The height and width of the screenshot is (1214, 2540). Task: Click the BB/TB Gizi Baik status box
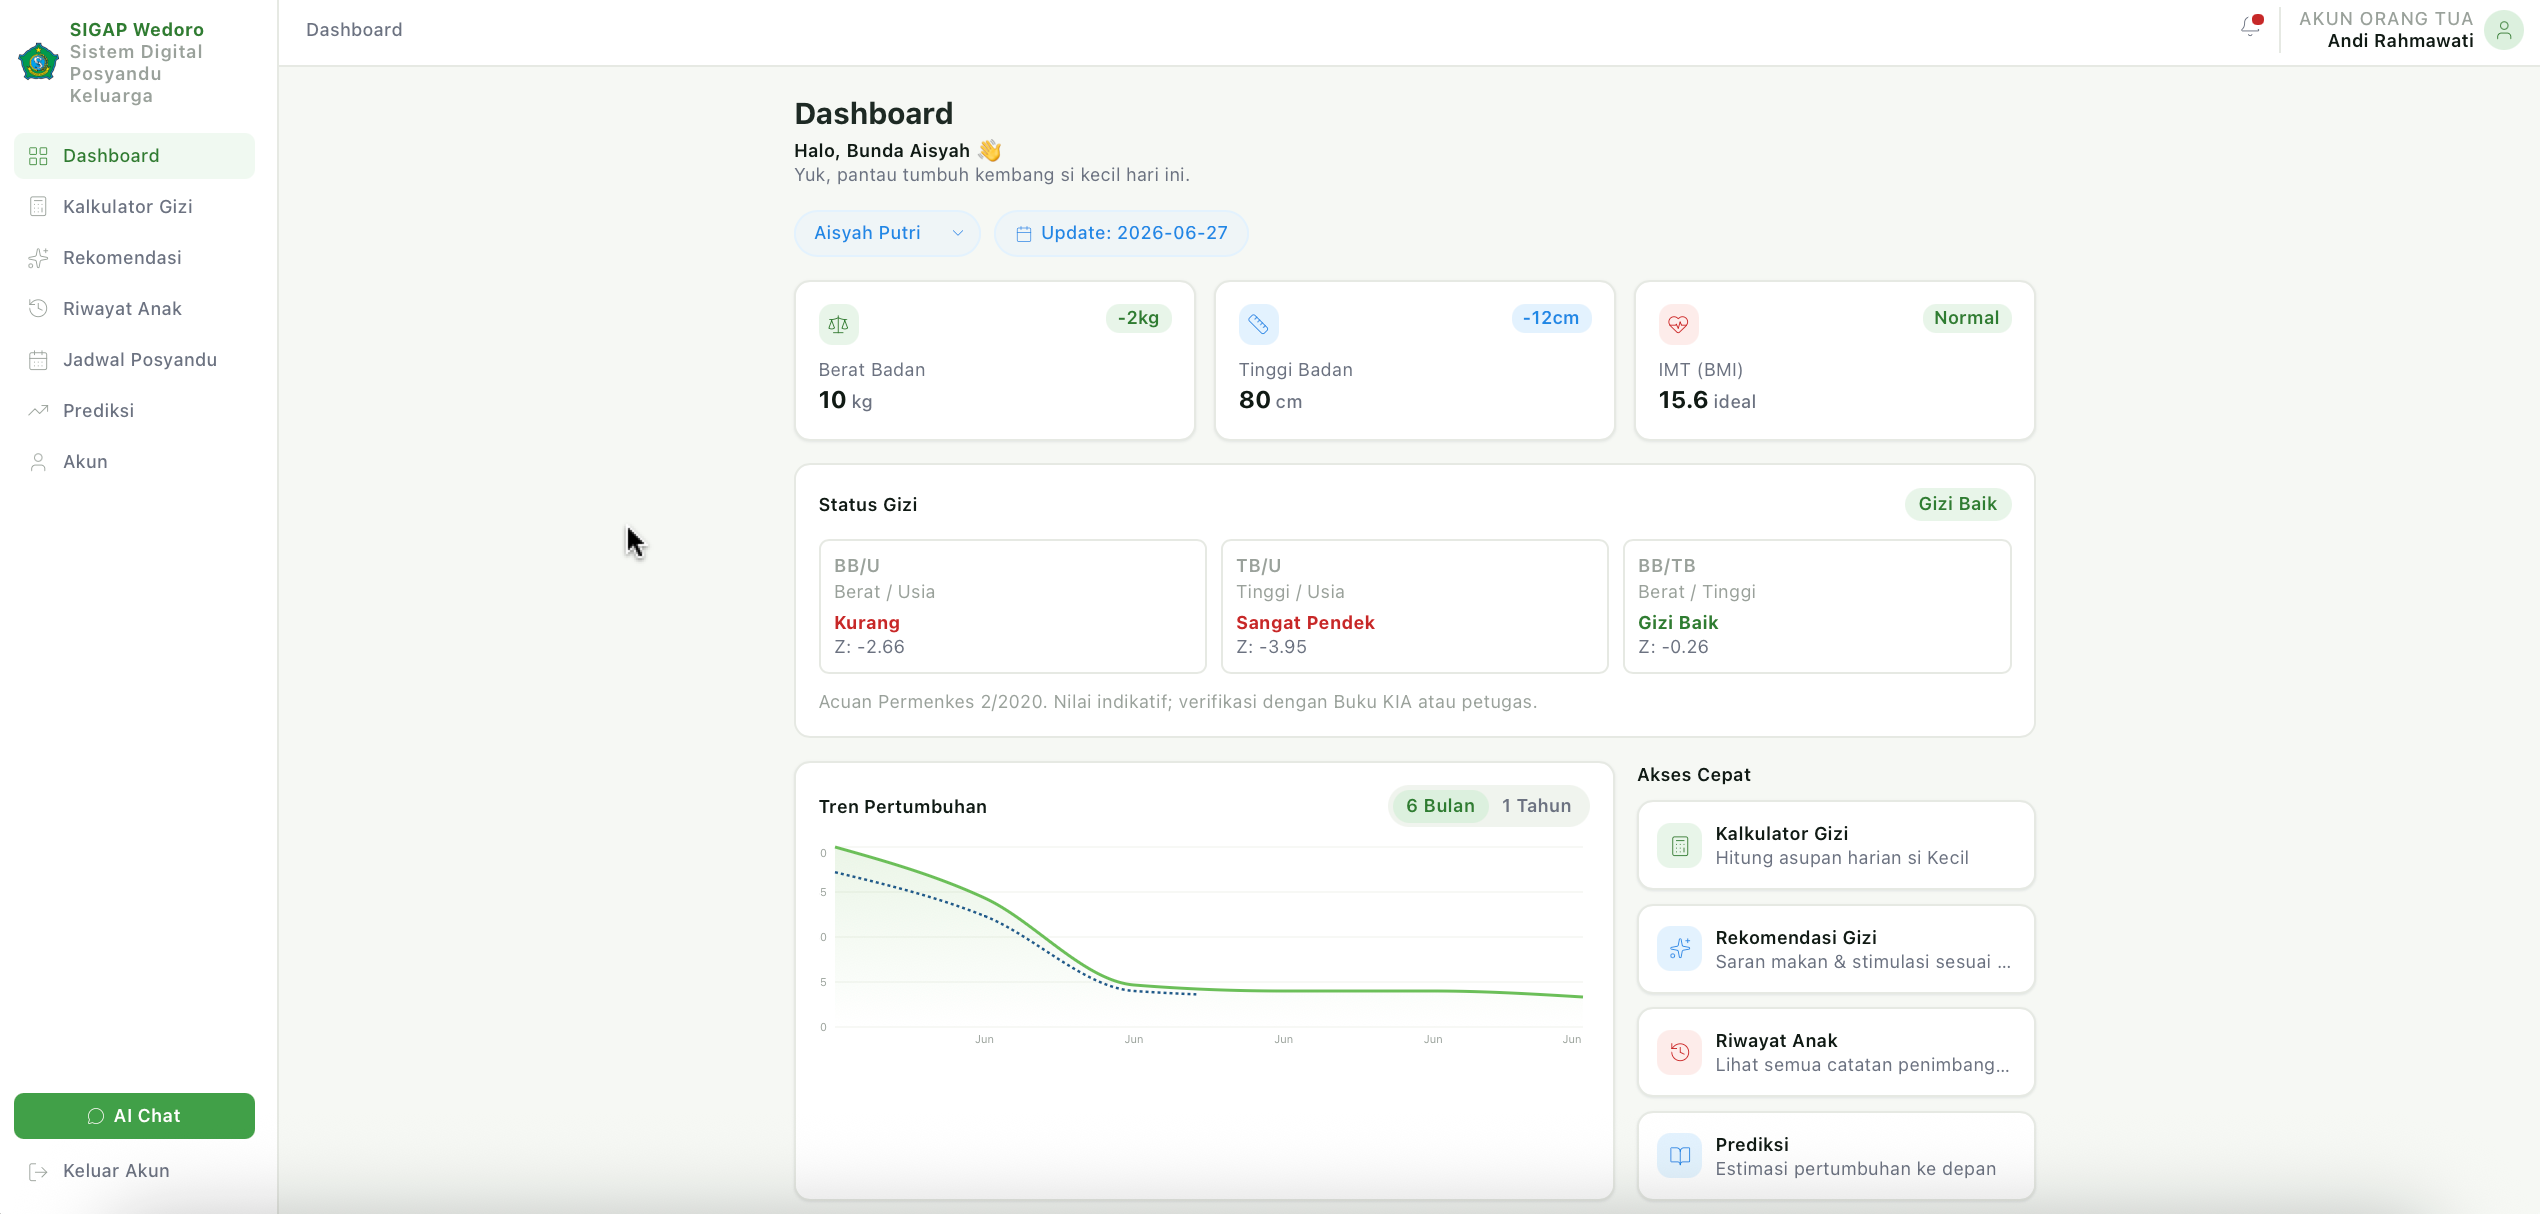pos(1817,607)
